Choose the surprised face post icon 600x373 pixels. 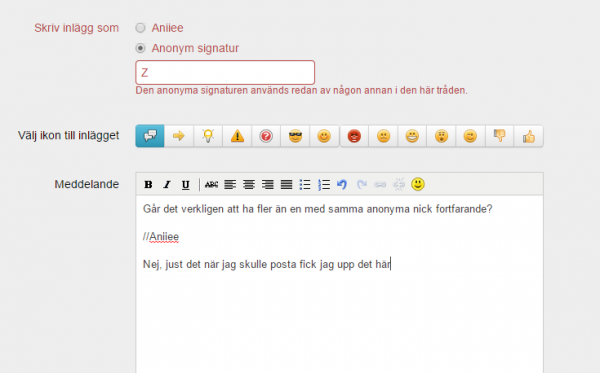point(442,136)
